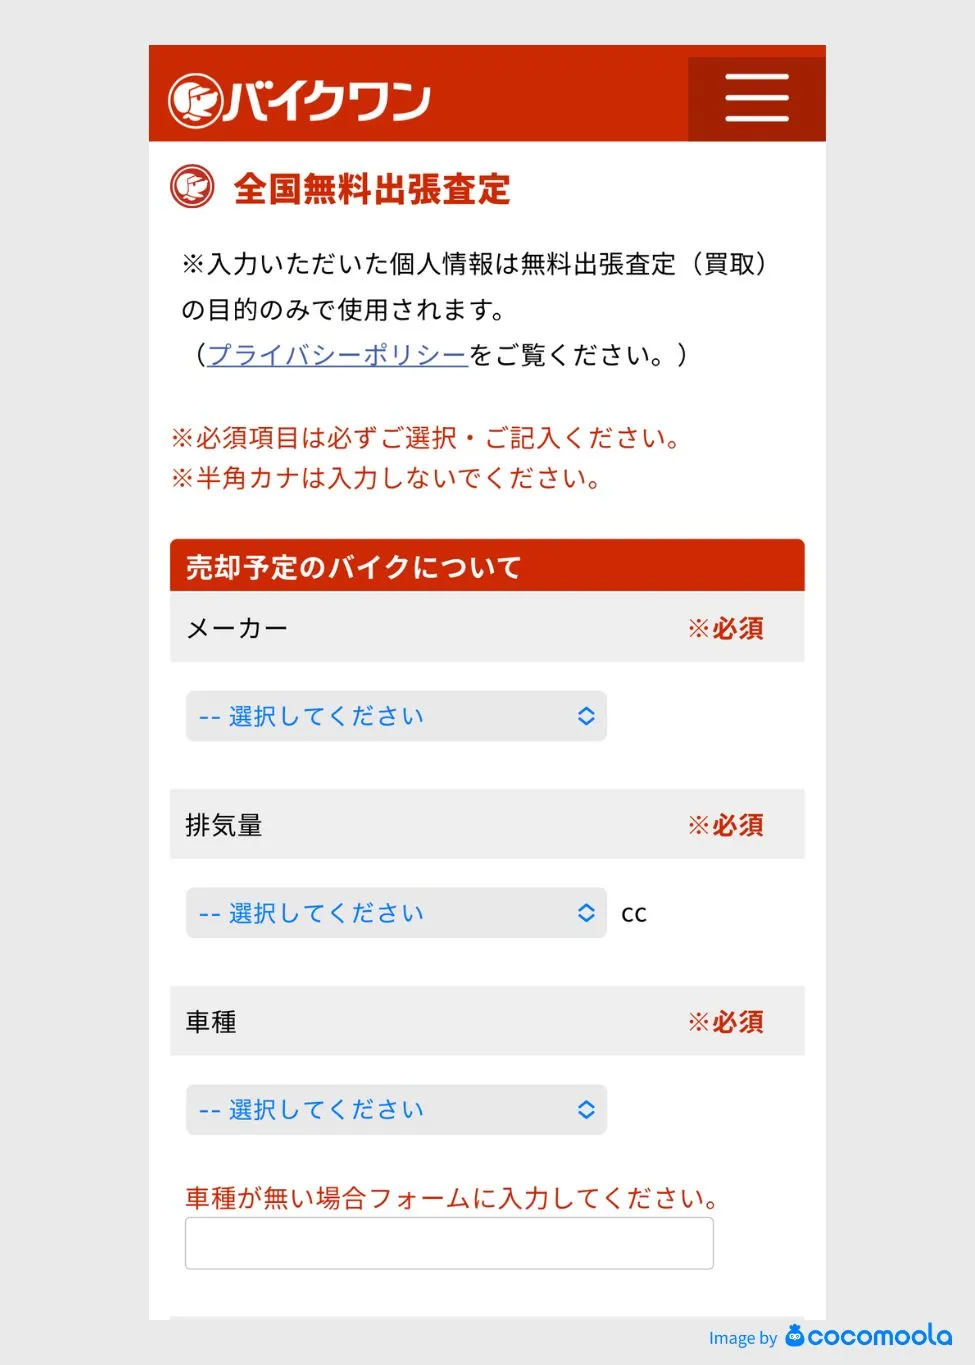Click the メーカー field label

pos(237,628)
